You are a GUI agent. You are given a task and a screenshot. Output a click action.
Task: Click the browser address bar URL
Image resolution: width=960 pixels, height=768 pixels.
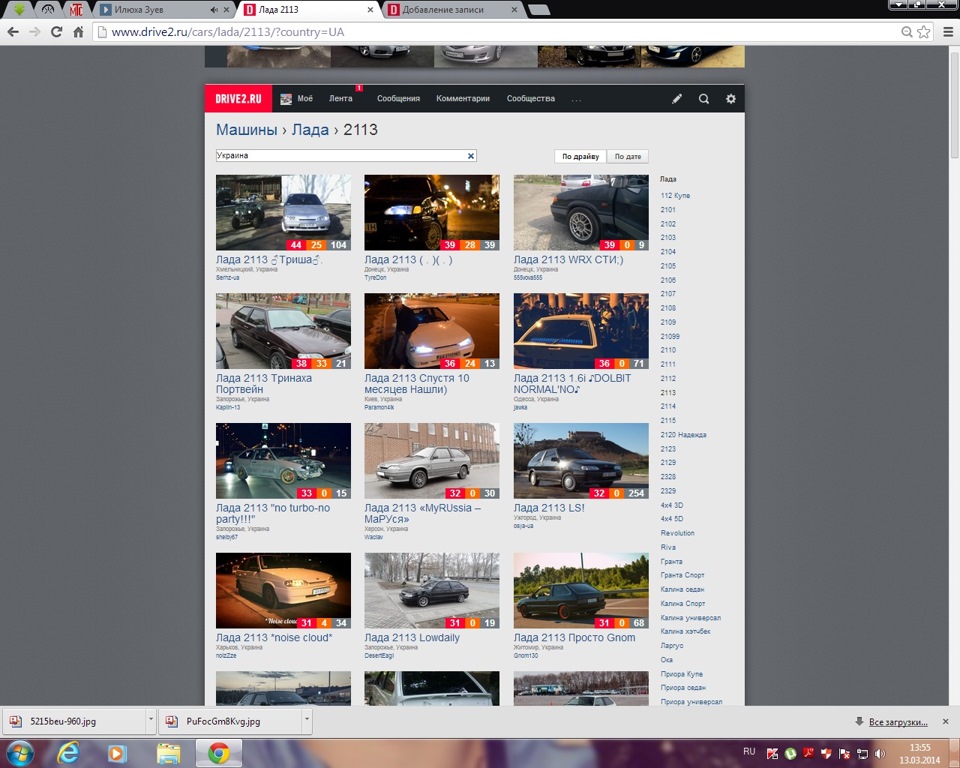pyautogui.click(x=228, y=32)
